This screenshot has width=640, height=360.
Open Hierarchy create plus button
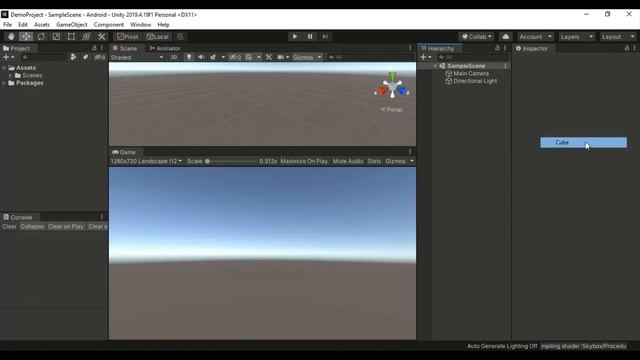tap(426, 57)
